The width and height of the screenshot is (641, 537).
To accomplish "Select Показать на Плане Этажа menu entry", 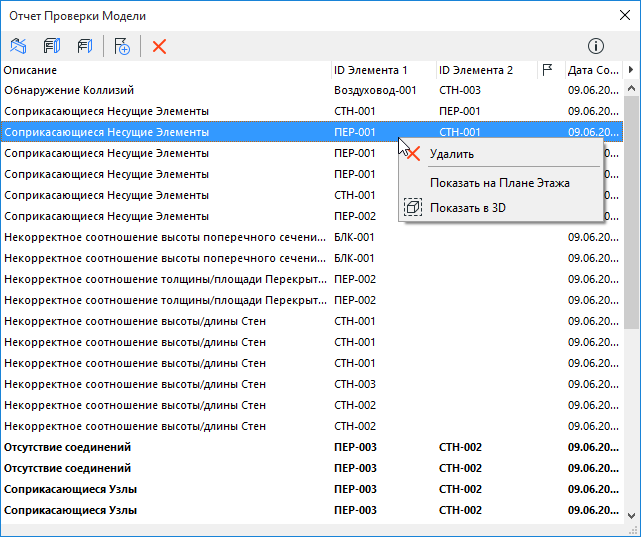I will 500,183.
